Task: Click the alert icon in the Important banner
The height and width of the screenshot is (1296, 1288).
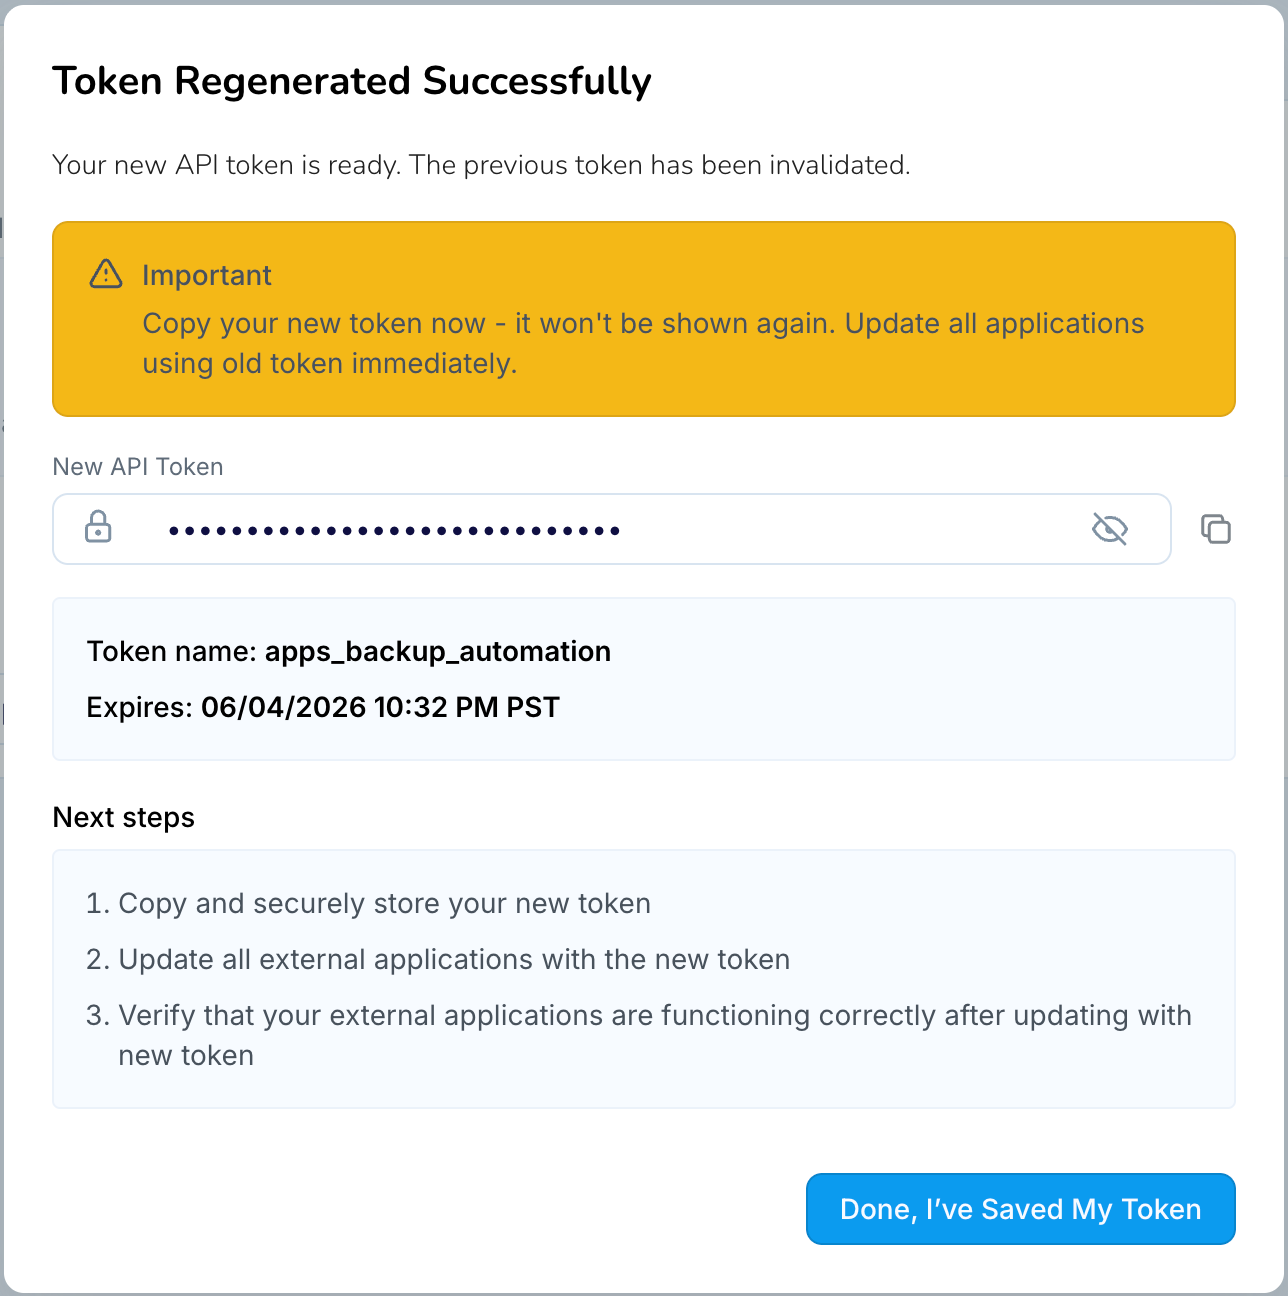Action: coord(106,273)
